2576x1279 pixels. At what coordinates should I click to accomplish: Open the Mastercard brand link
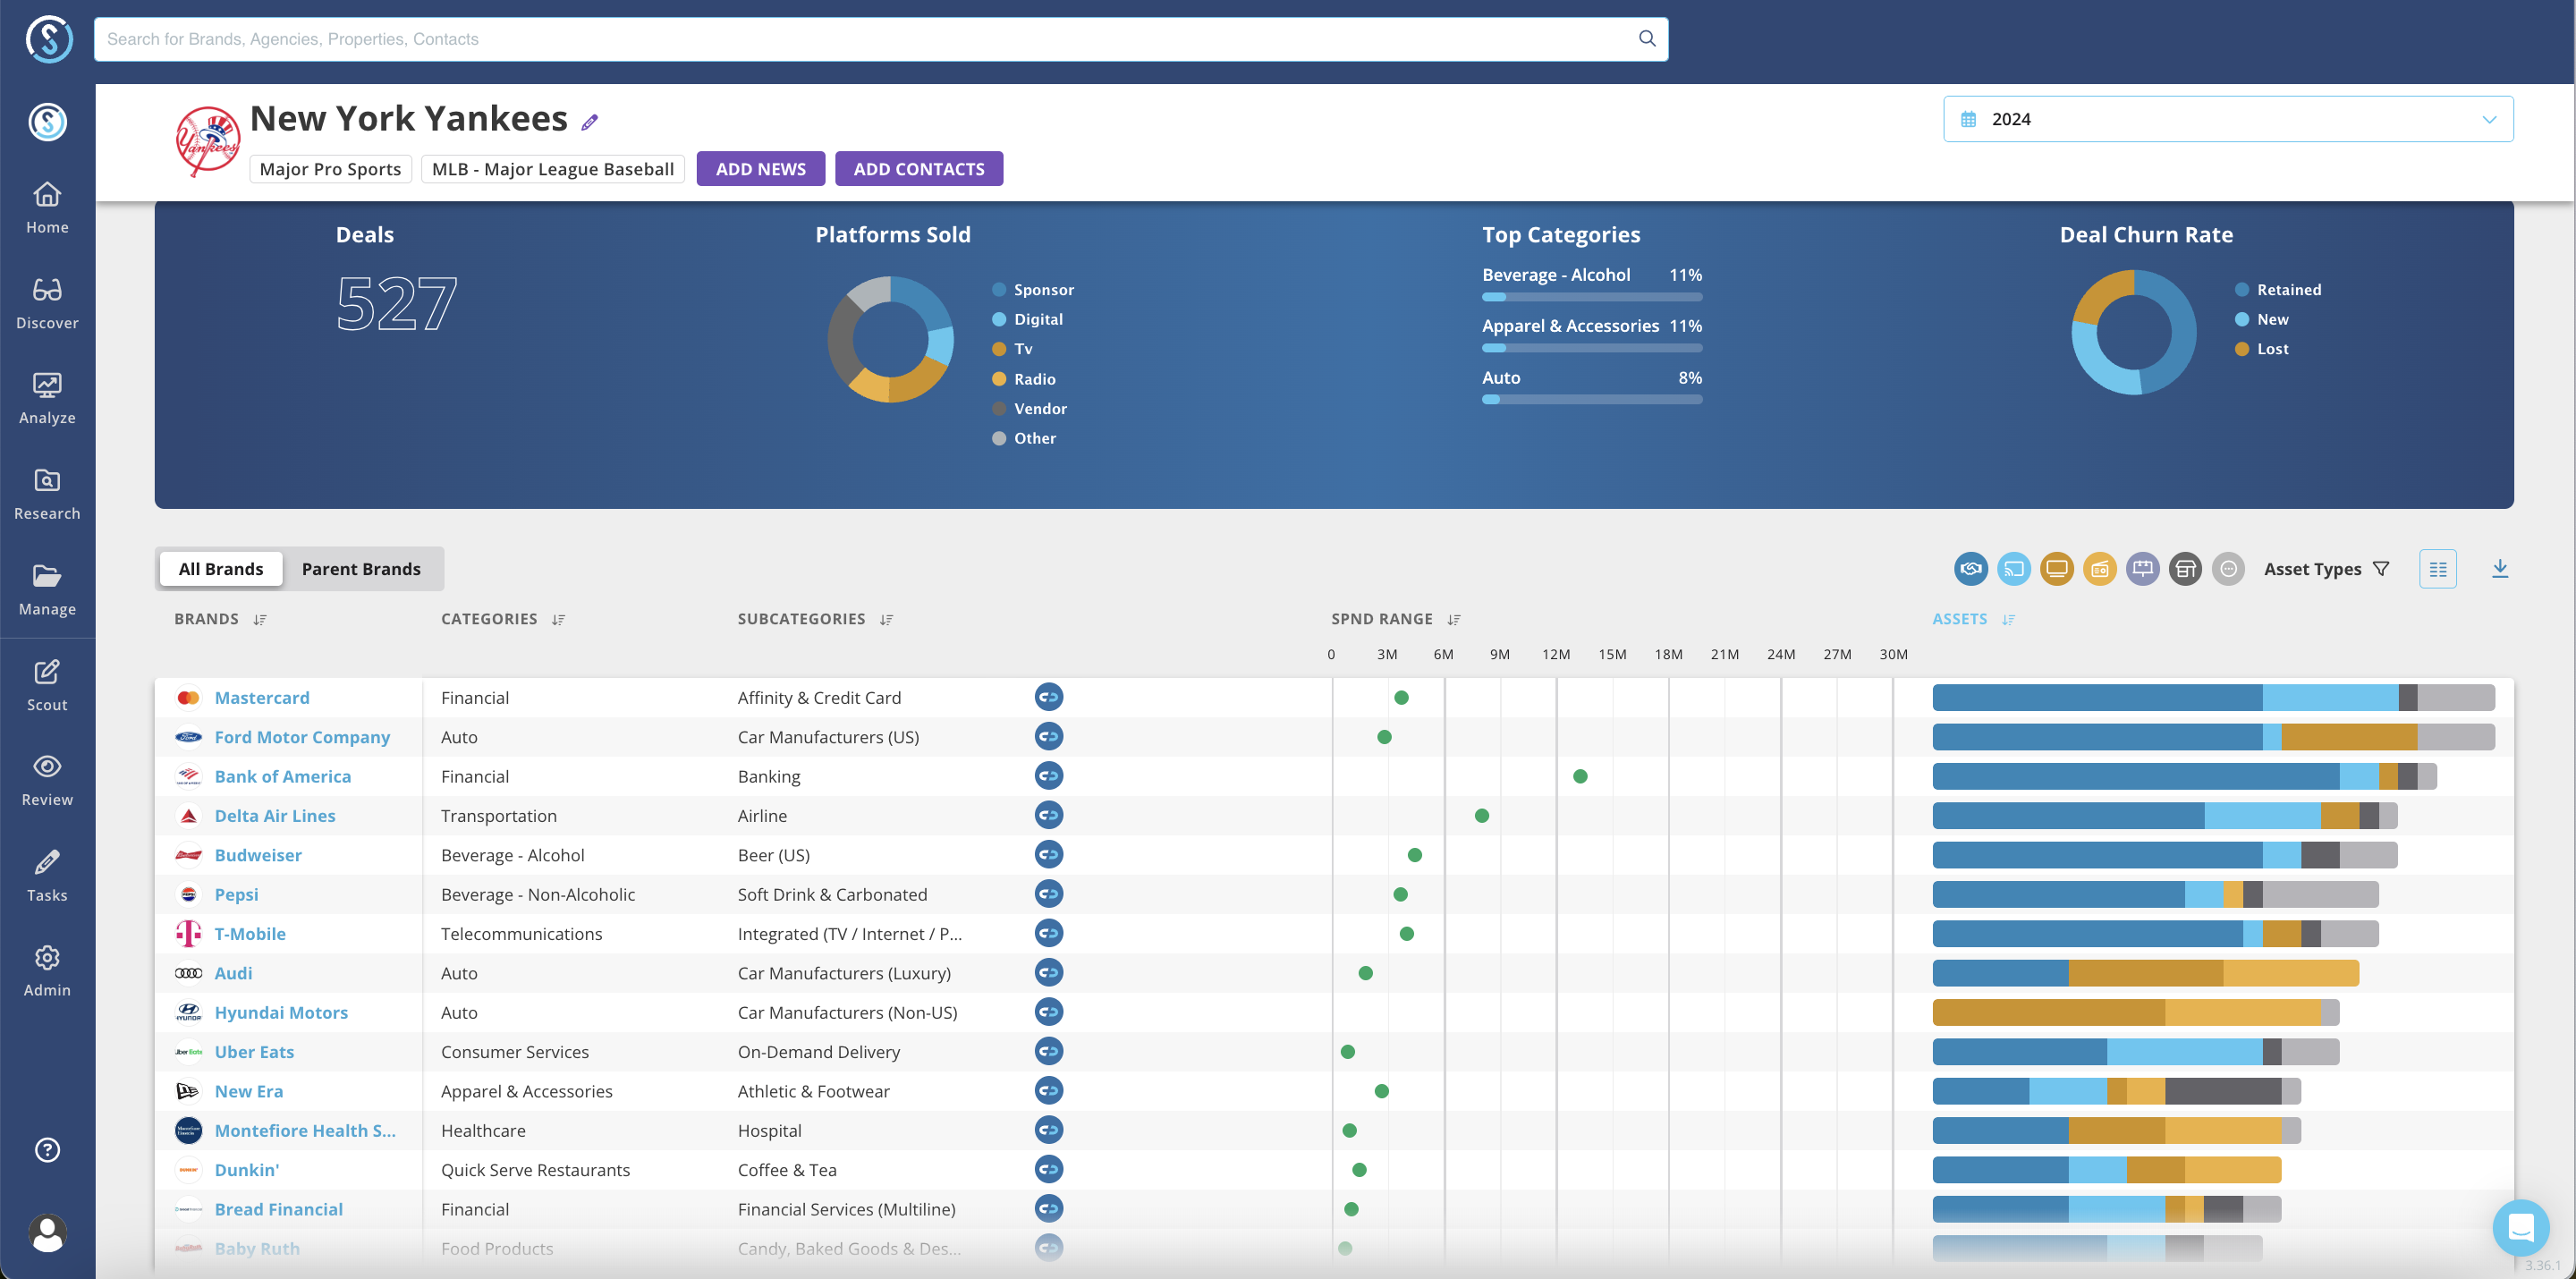pos(262,698)
